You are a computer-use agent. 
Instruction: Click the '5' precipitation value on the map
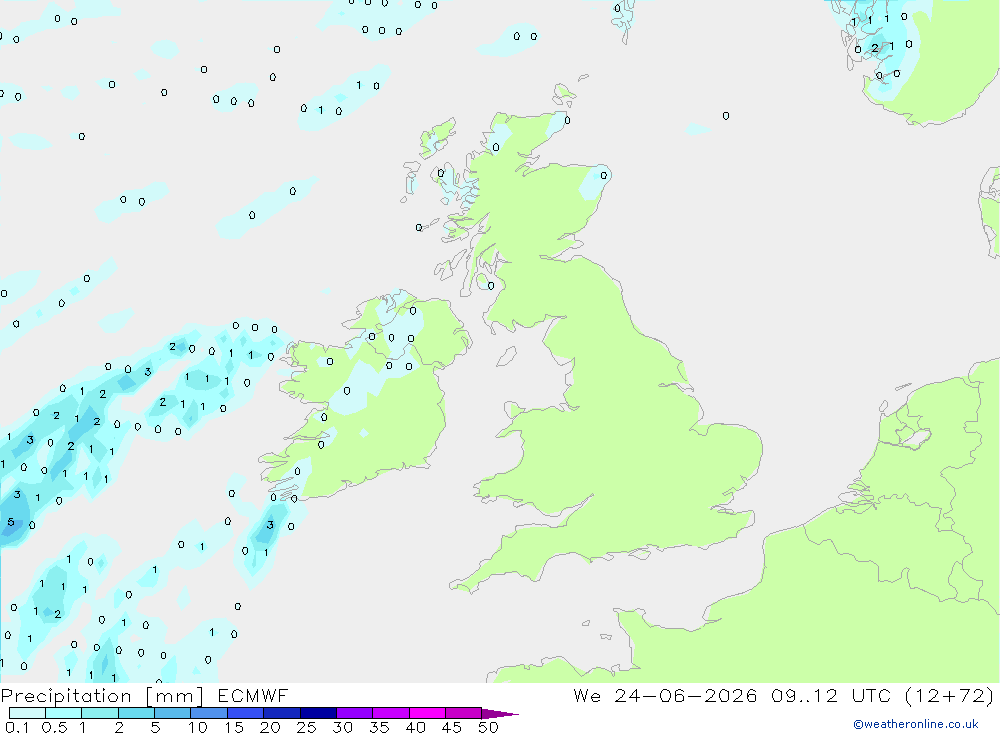[x=11, y=522]
